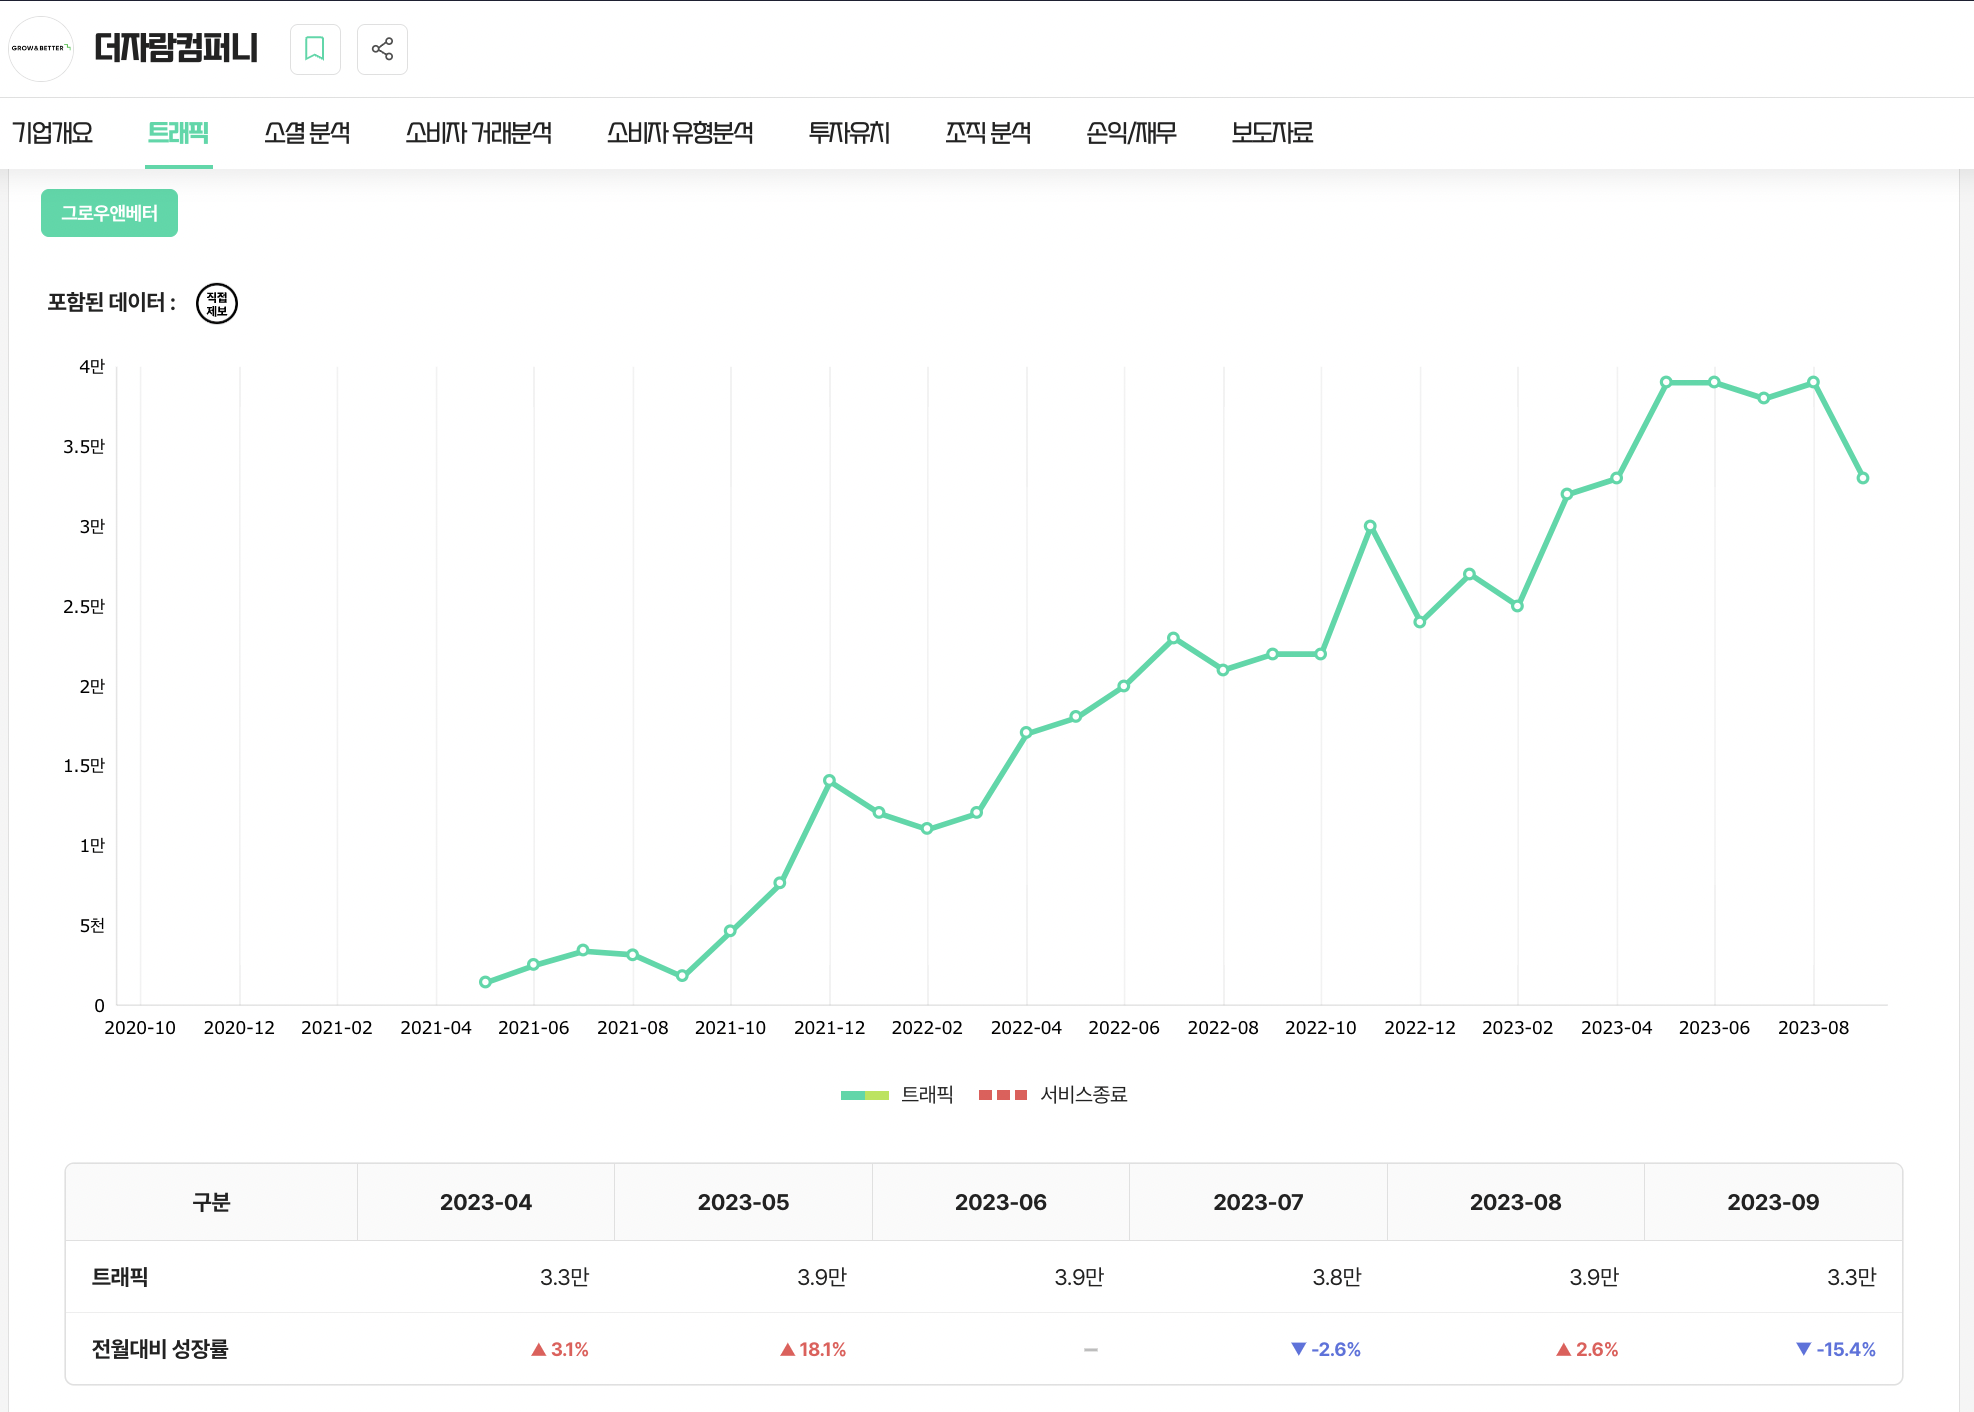Click the last data point on the chart line

point(1862,478)
